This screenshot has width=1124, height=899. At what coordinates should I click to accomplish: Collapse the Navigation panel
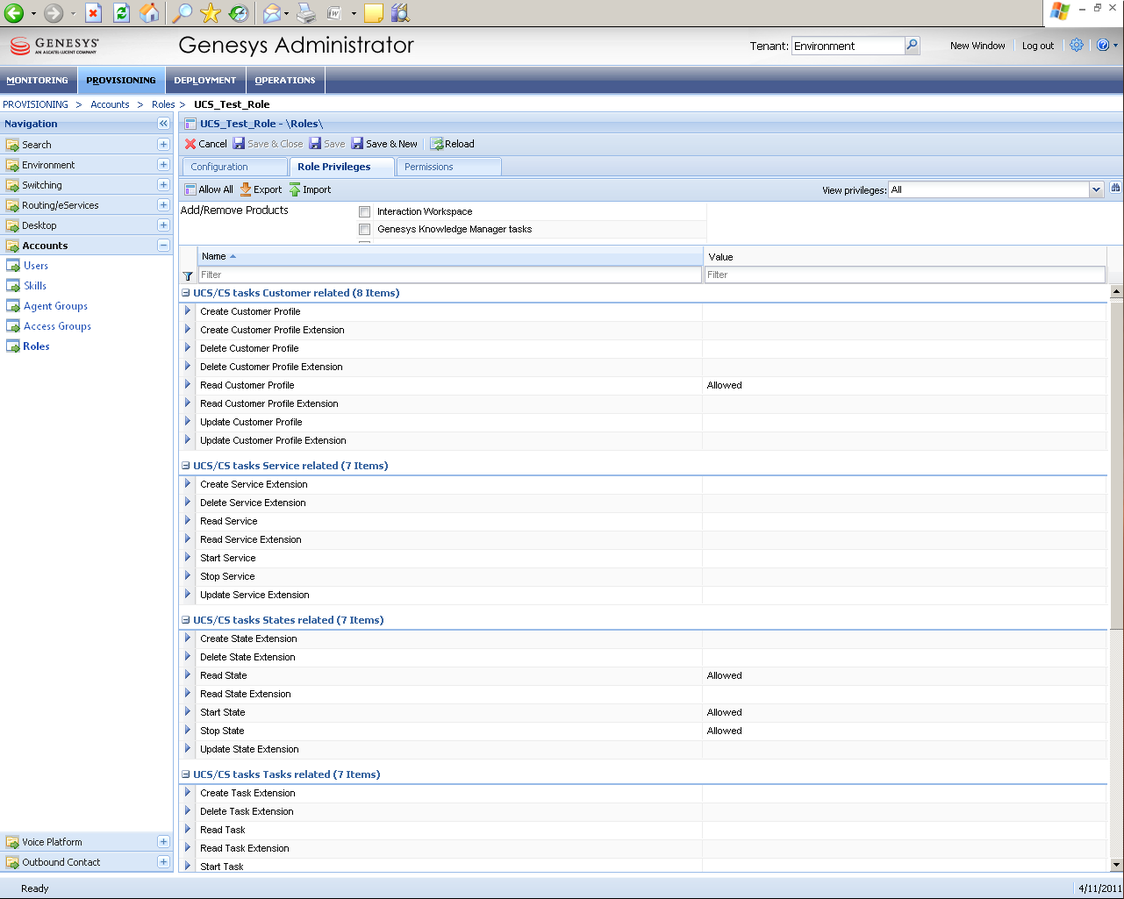(163, 123)
